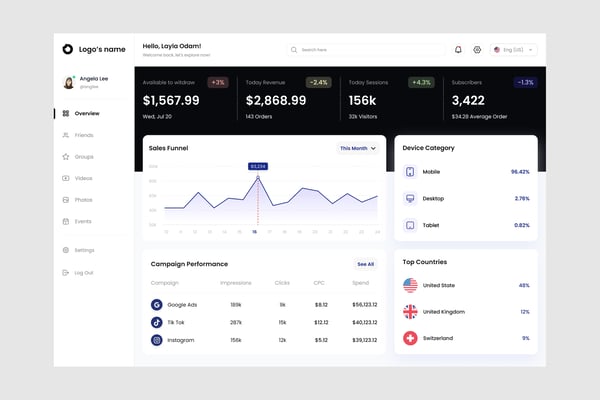The height and width of the screenshot is (400, 600).
Task: Click the Tik Tok campaign icon
Action: coord(157,322)
